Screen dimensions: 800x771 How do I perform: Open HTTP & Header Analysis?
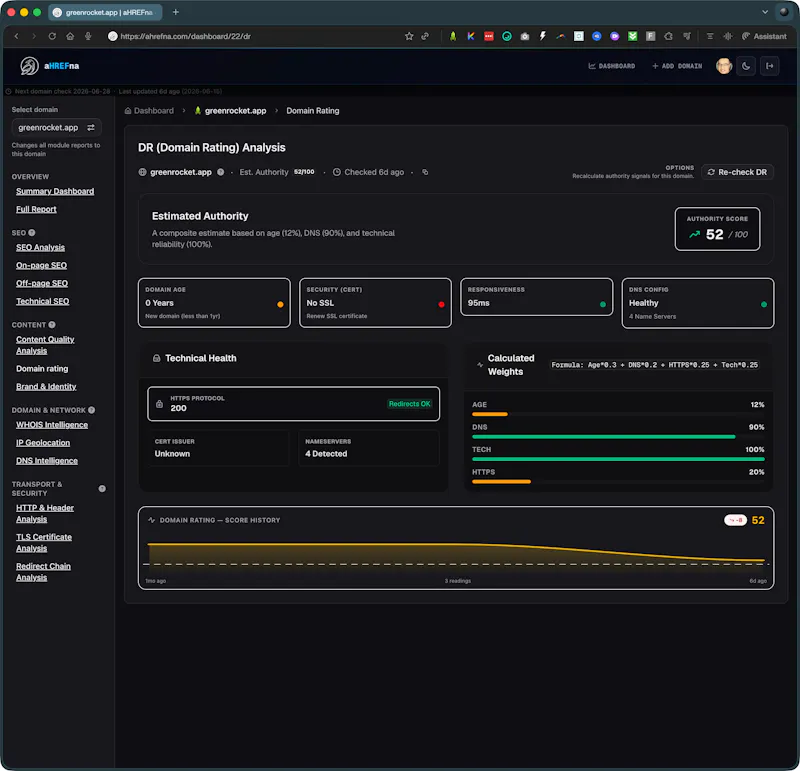[x=45, y=513]
